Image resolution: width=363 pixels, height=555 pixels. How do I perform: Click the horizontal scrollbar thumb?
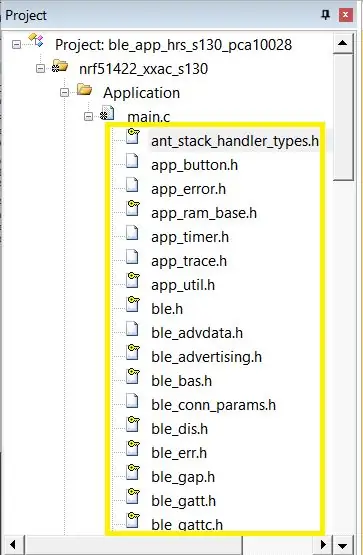click(x=133, y=545)
